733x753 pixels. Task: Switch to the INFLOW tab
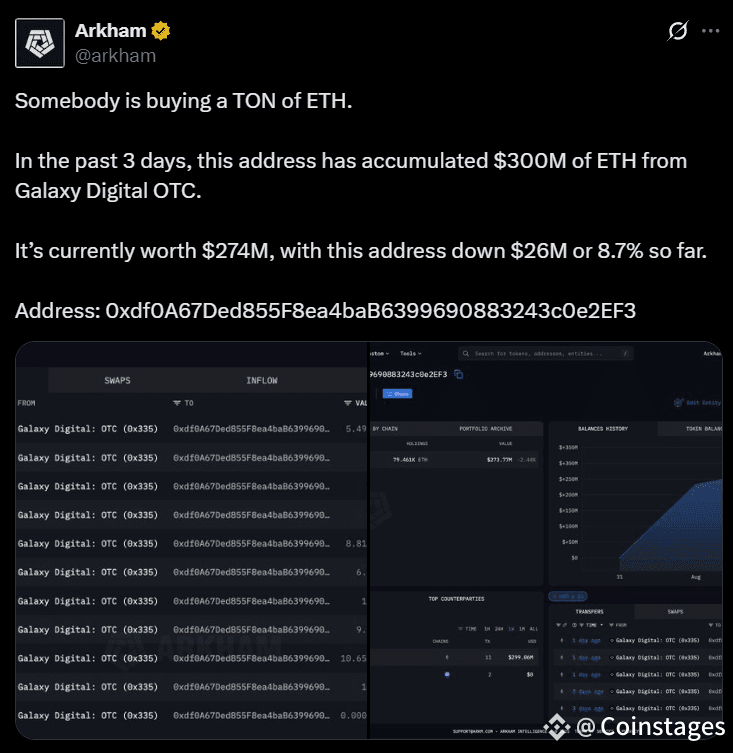(262, 380)
